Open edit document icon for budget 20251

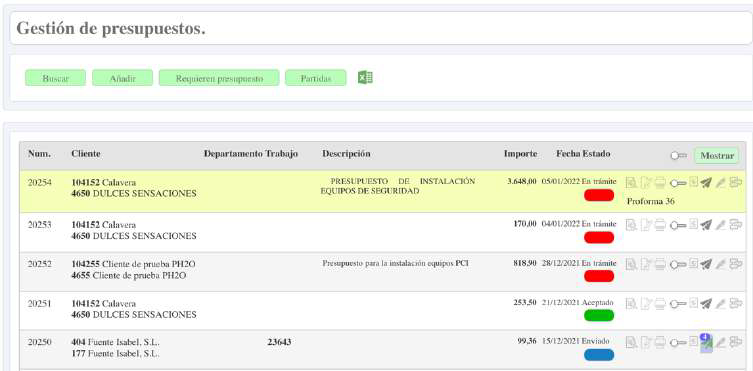click(x=646, y=303)
